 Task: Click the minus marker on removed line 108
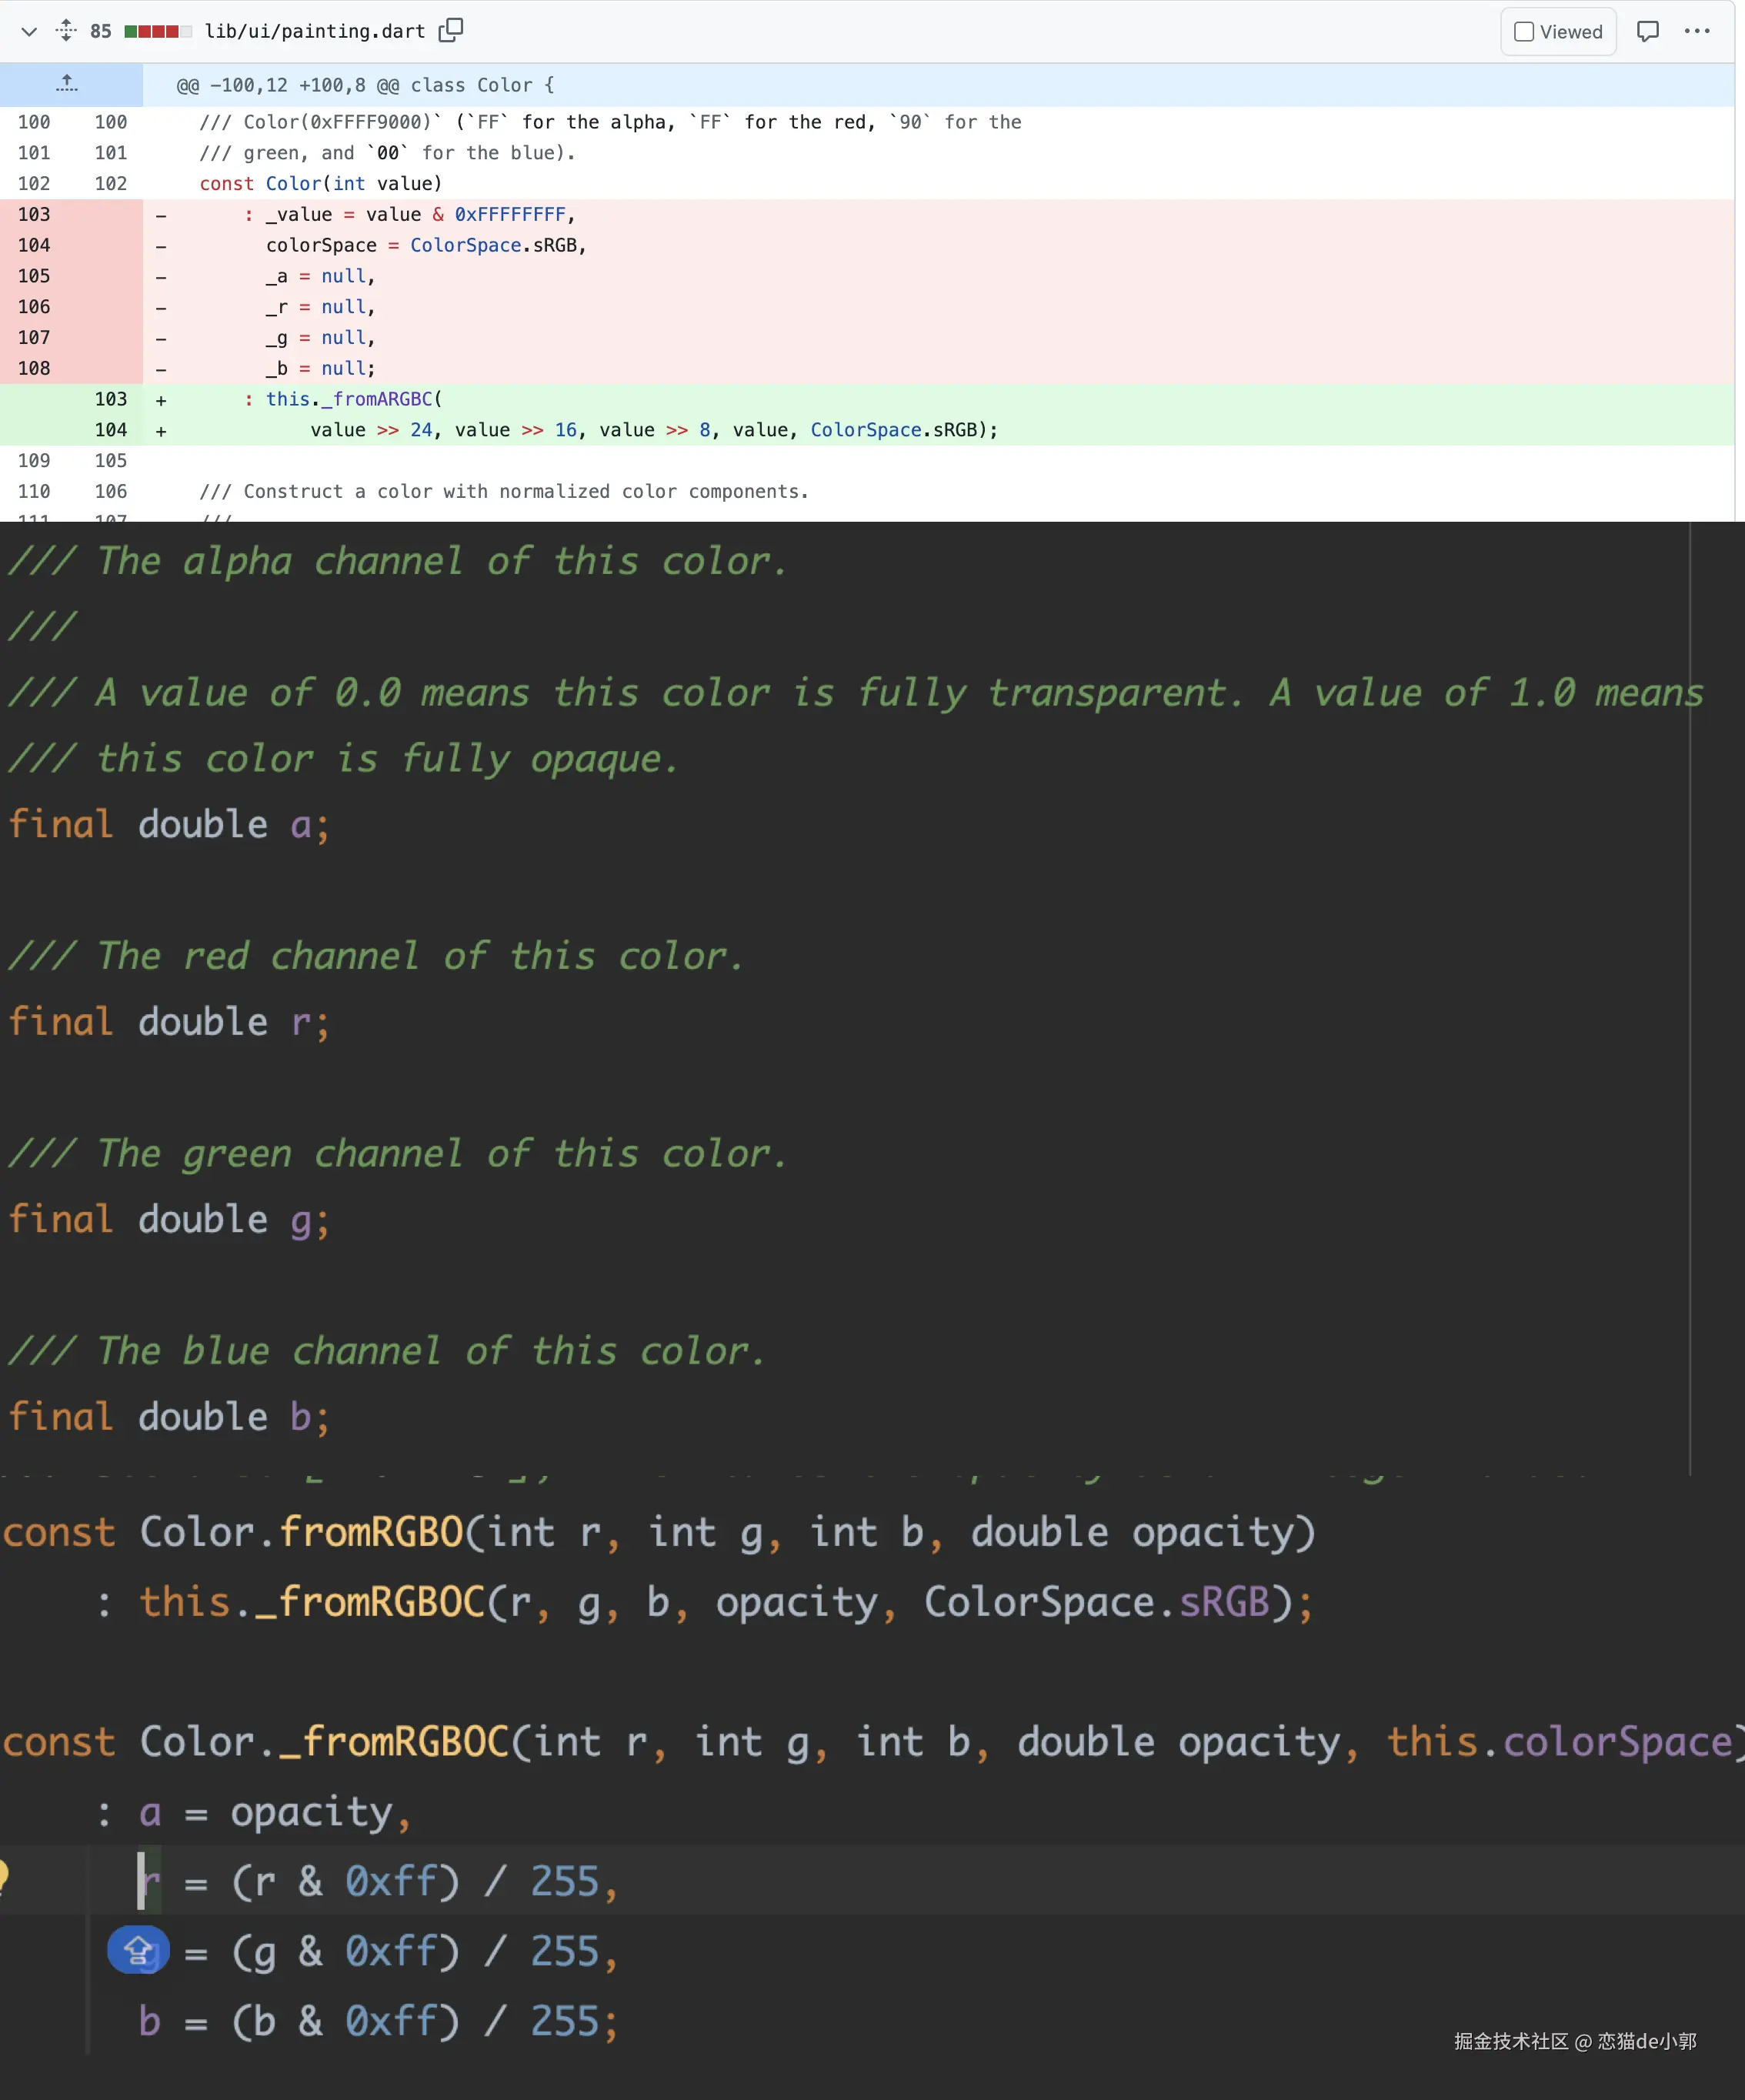point(161,369)
